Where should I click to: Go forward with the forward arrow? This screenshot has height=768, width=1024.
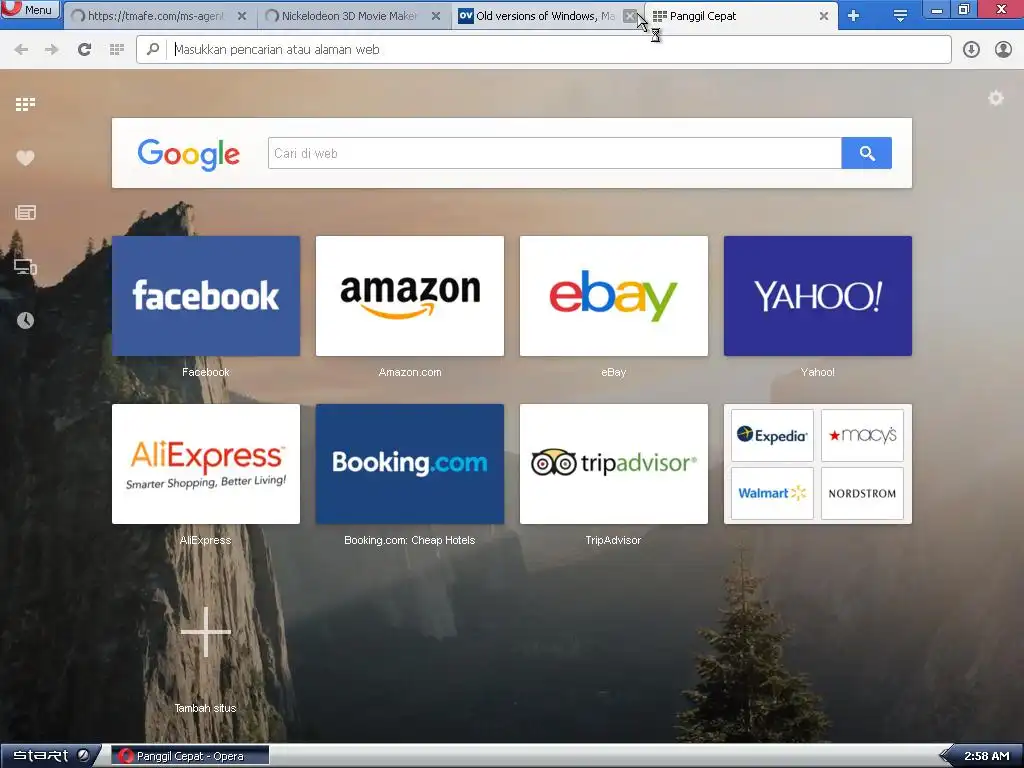pos(52,49)
